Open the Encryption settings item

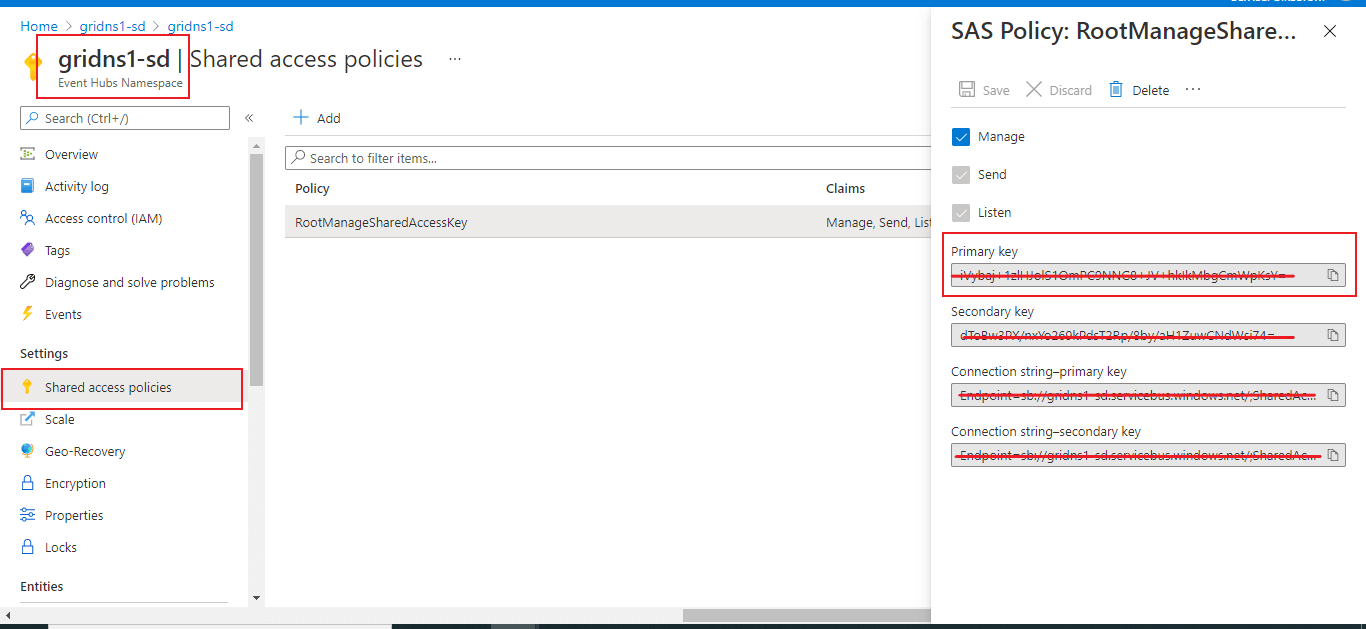(x=75, y=483)
